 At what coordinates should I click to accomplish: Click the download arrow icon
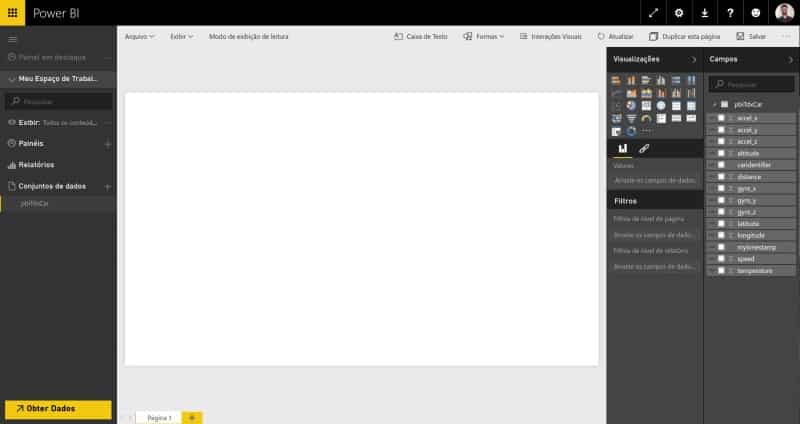705,13
